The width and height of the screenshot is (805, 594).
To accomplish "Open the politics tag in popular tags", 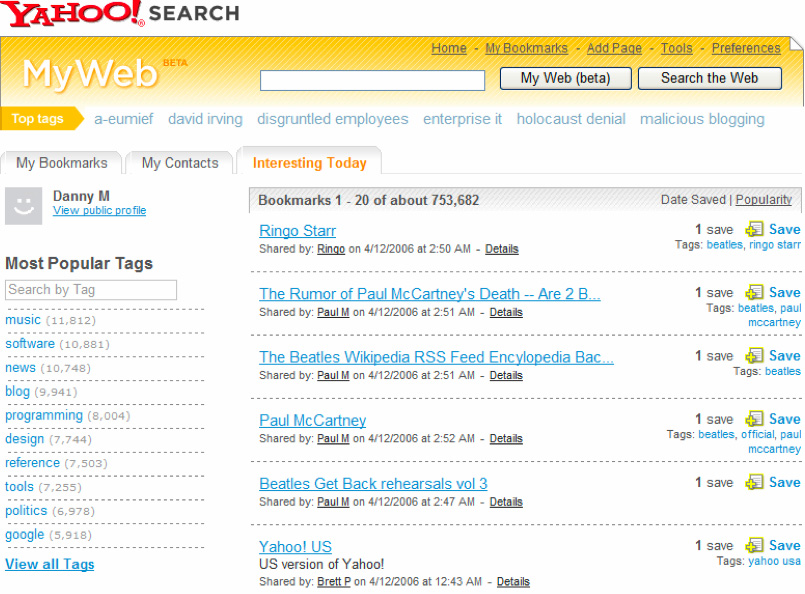I will coord(26,510).
